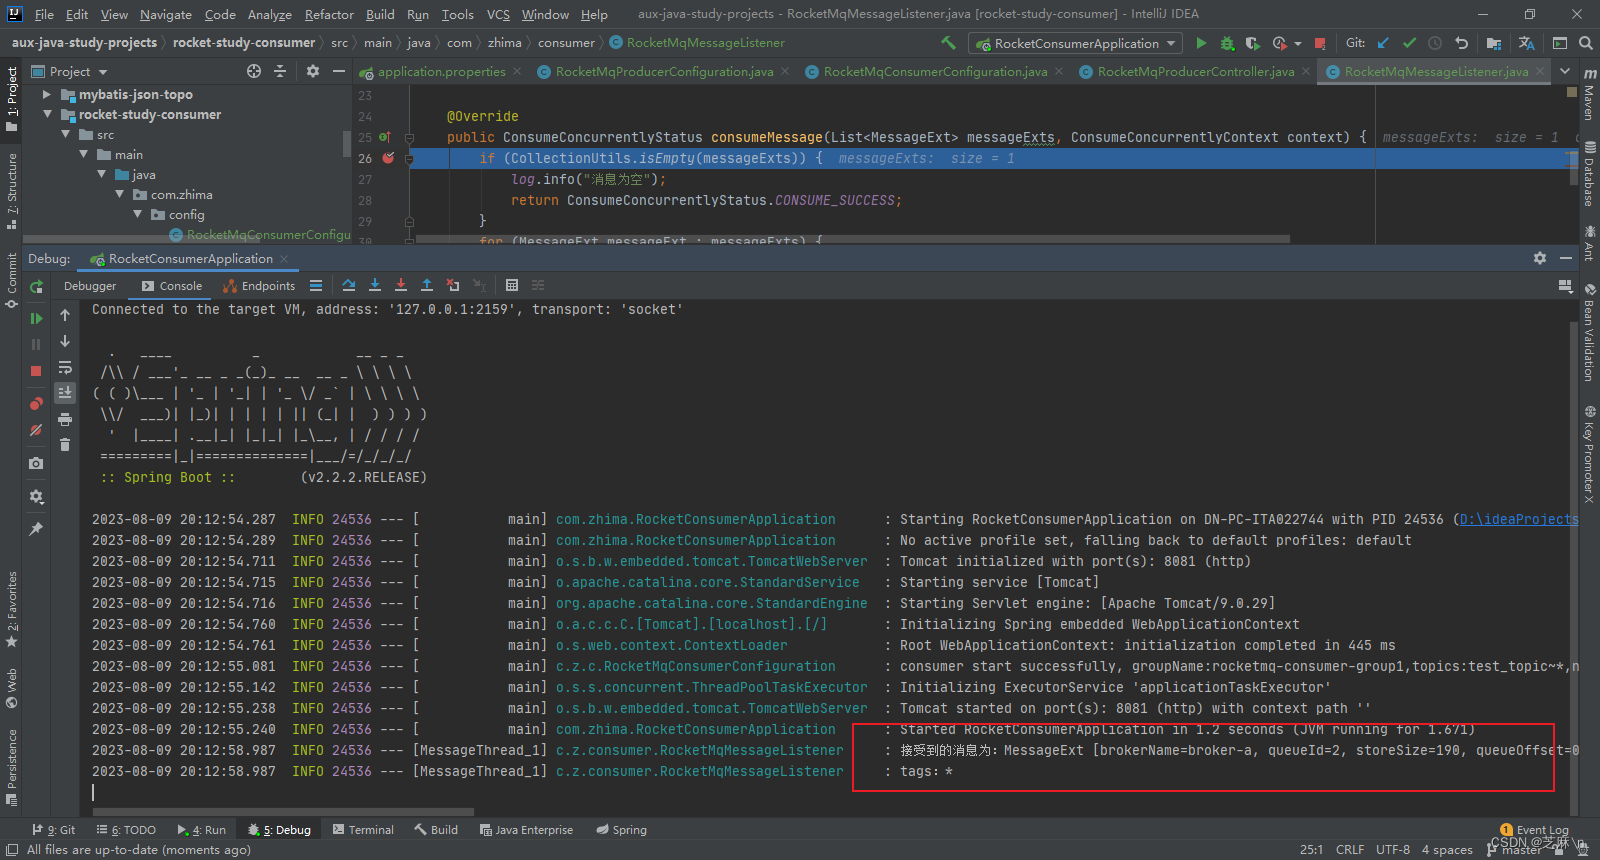
Task: Click Java Enterprise tool window button
Action: [526, 830]
